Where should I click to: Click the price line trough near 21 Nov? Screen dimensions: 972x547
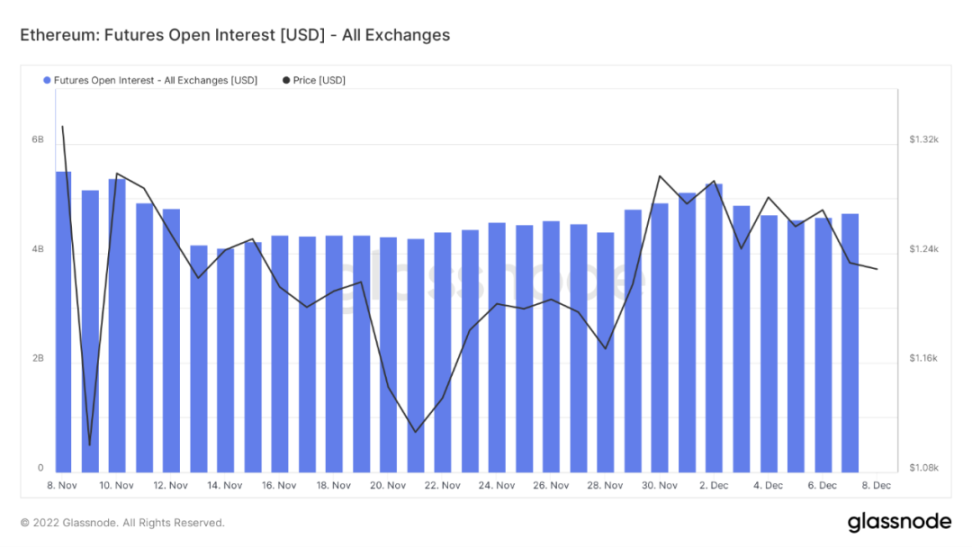(x=415, y=432)
